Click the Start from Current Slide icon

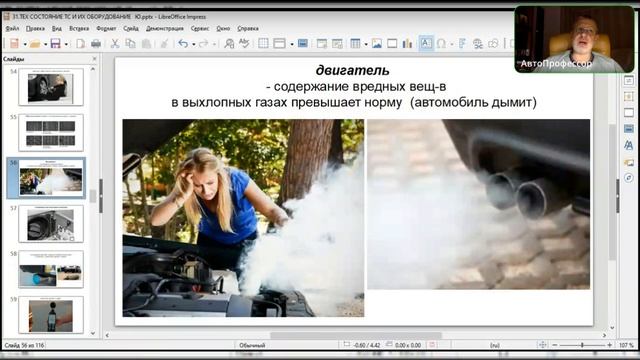[x=337, y=43]
